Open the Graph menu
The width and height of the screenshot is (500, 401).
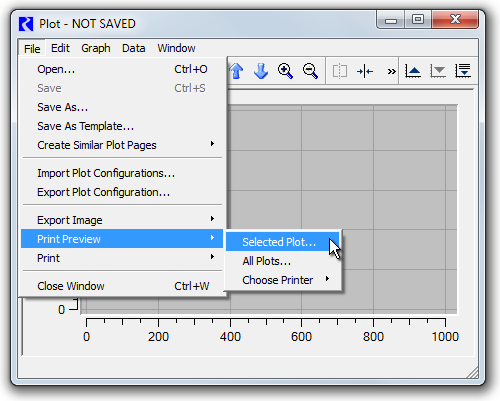pos(96,48)
